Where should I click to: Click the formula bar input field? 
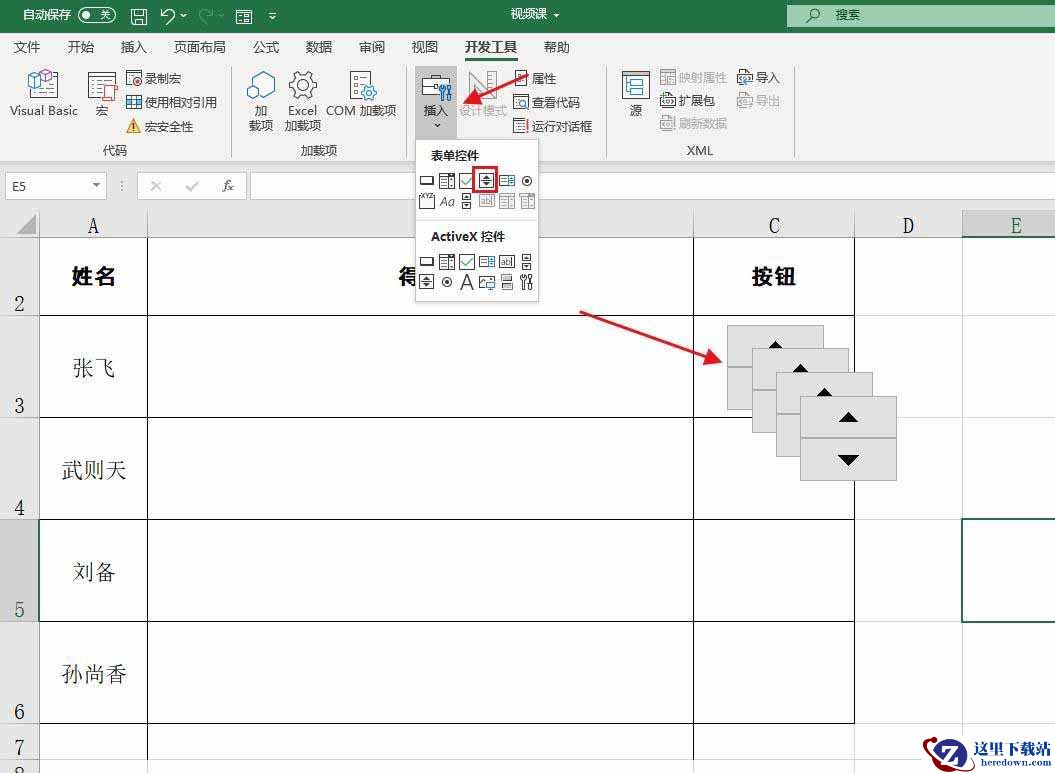pos(651,186)
